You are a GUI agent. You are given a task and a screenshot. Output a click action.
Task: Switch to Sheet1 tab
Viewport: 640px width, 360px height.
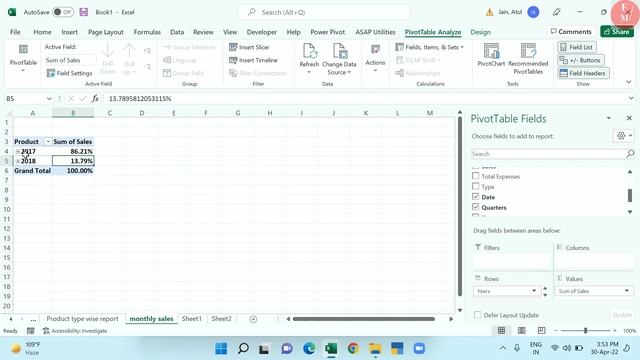191,318
